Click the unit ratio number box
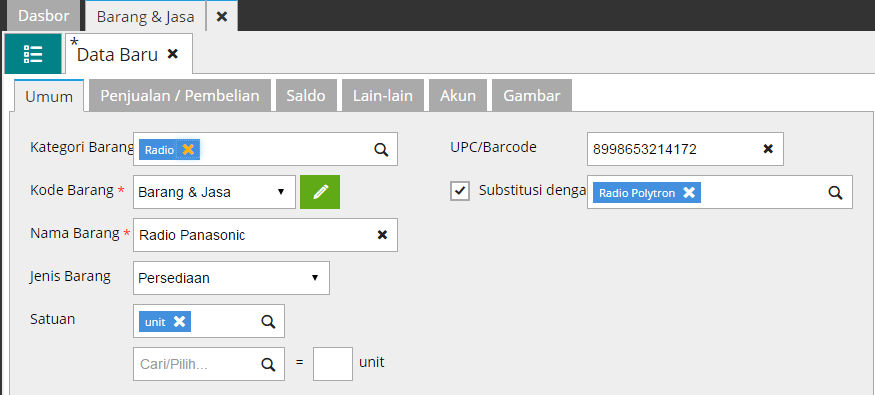This screenshot has width=875, height=395. pos(333,364)
